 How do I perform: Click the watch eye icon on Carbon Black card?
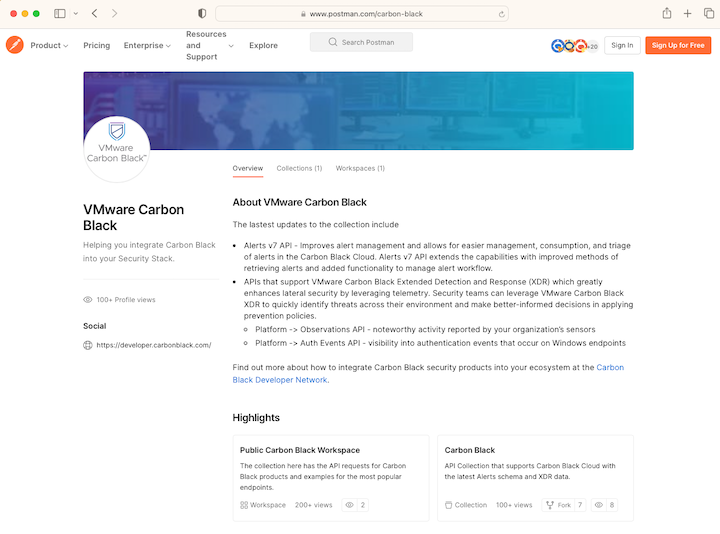[599, 505]
